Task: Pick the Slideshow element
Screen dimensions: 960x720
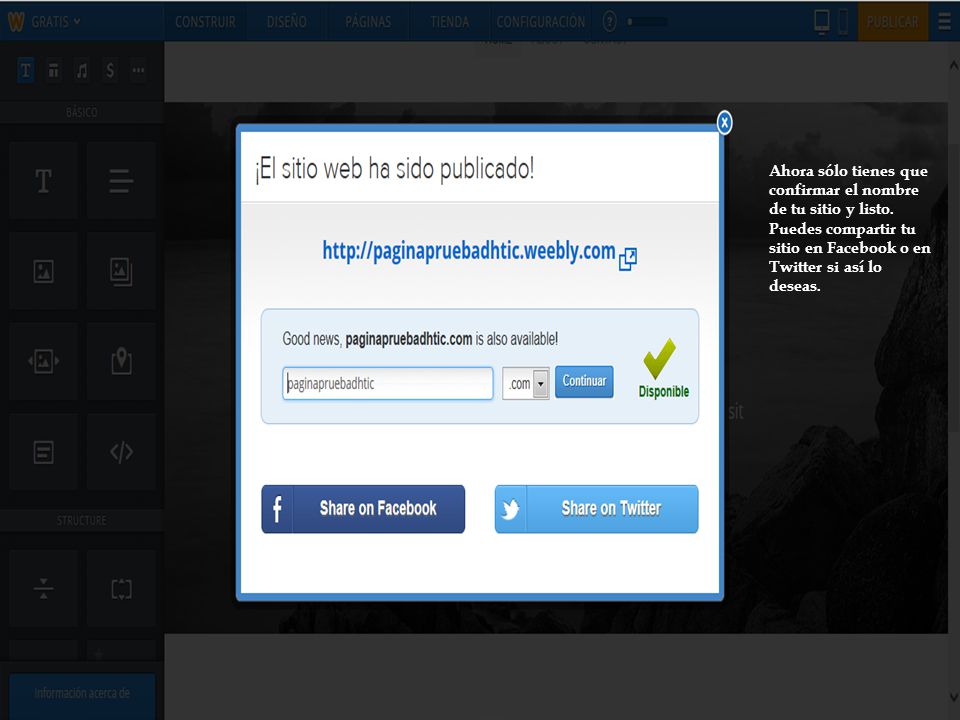Action: [43, 361]
